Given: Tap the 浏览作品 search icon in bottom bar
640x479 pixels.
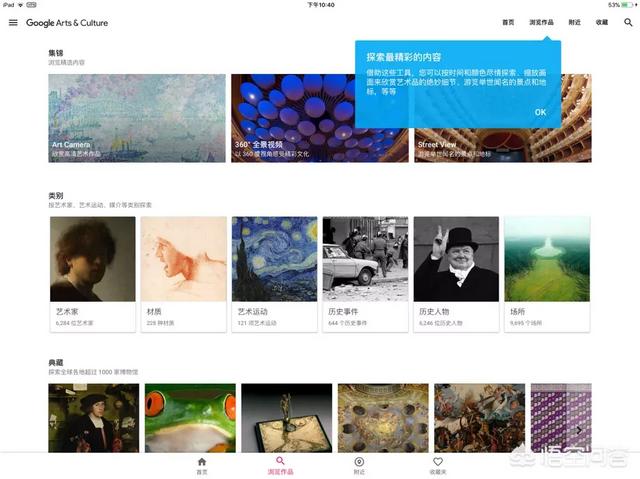Looking at the screenshot, I should click(x=280, y=461).
